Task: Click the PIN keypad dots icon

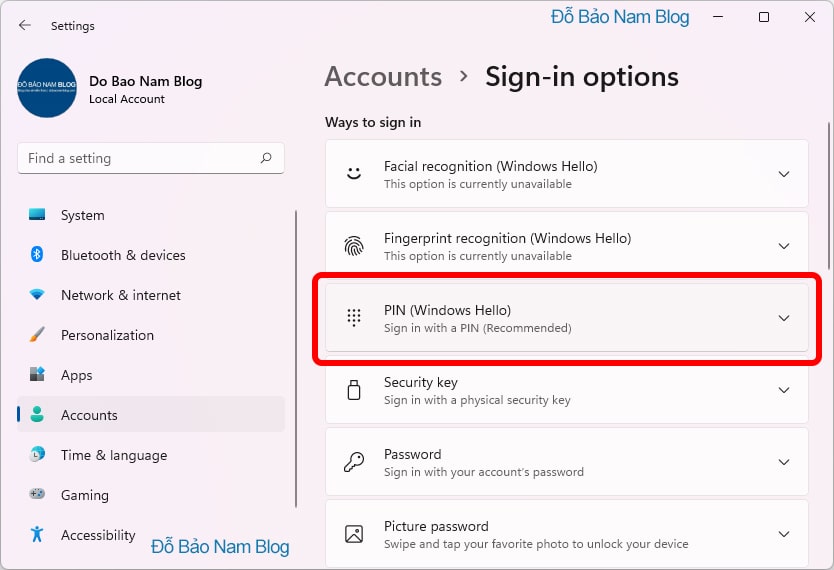Action: [354, 317]
